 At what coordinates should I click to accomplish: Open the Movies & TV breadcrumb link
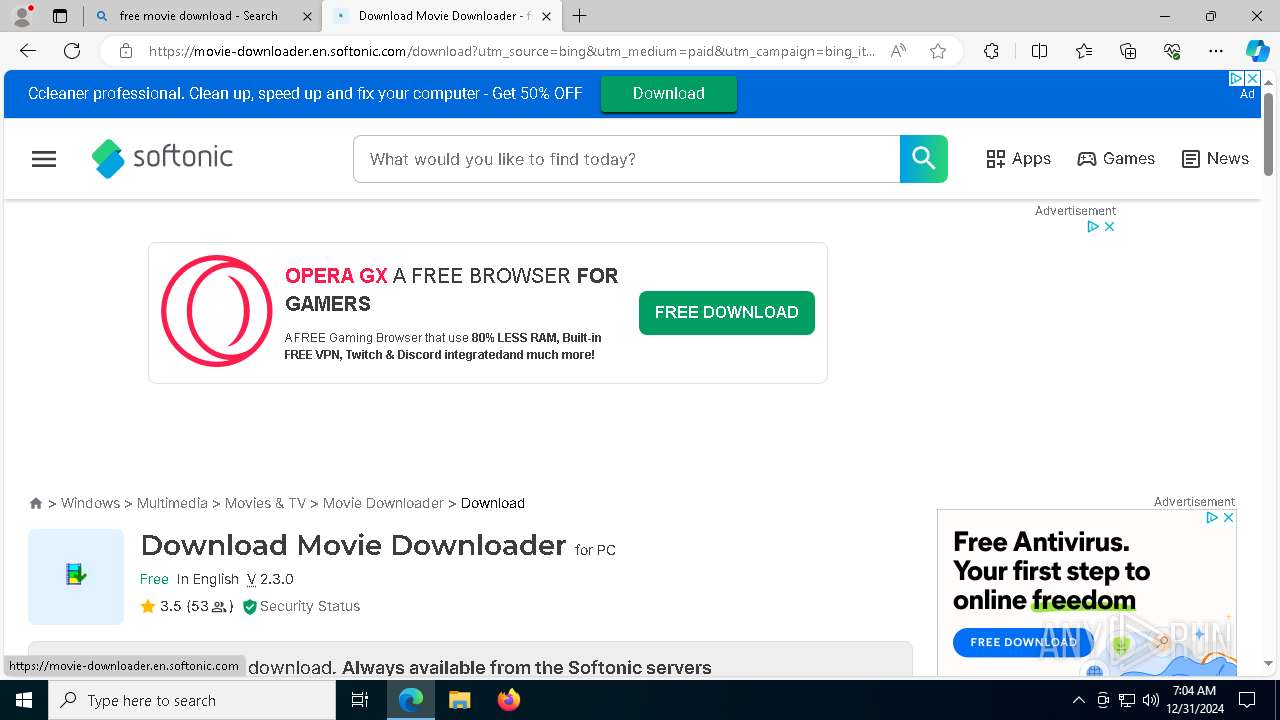click(x=265, y=503)
